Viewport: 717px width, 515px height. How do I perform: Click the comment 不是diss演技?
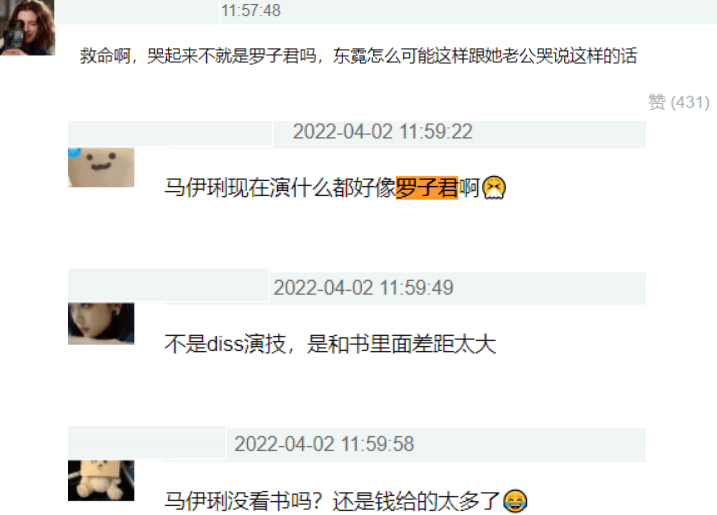(x=330, y=344)
